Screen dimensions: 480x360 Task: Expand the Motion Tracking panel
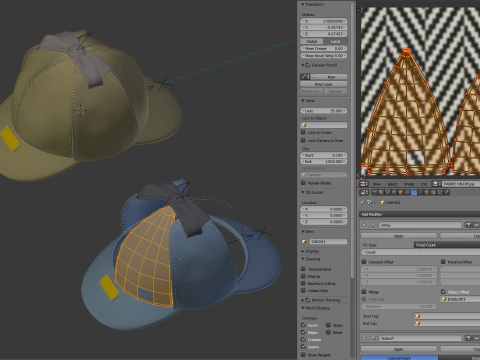point(303,300)
